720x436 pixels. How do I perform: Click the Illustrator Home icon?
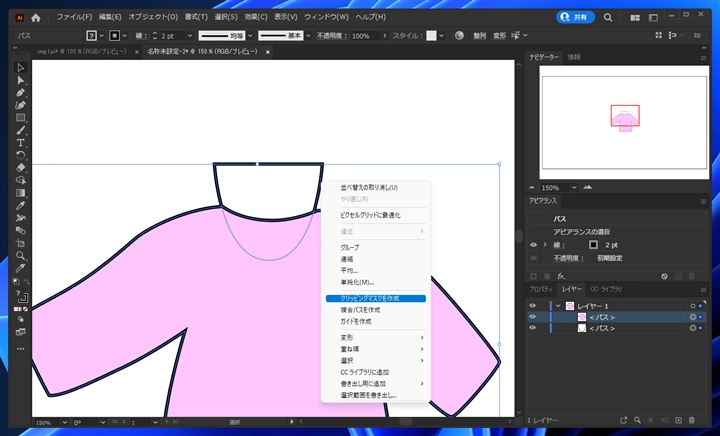[36, 17]
